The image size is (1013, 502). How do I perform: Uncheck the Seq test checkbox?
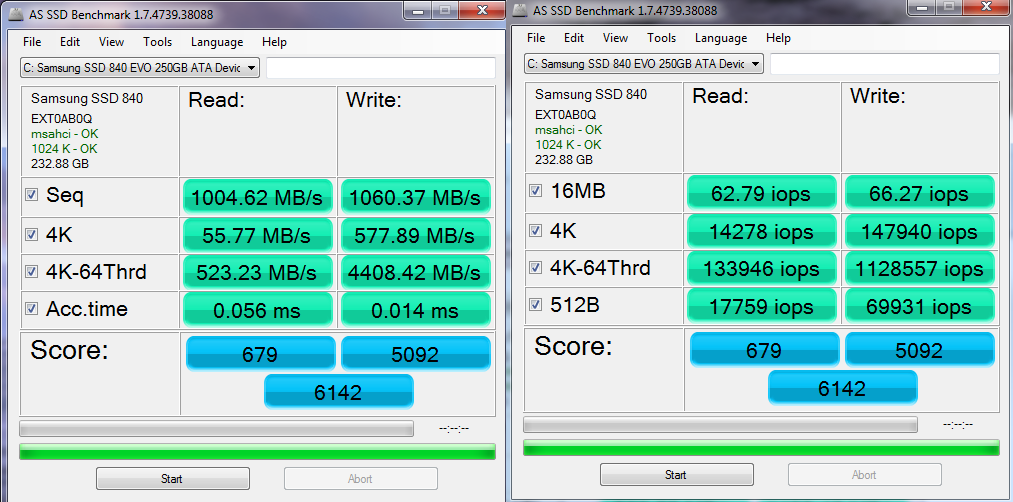point(32,194)
